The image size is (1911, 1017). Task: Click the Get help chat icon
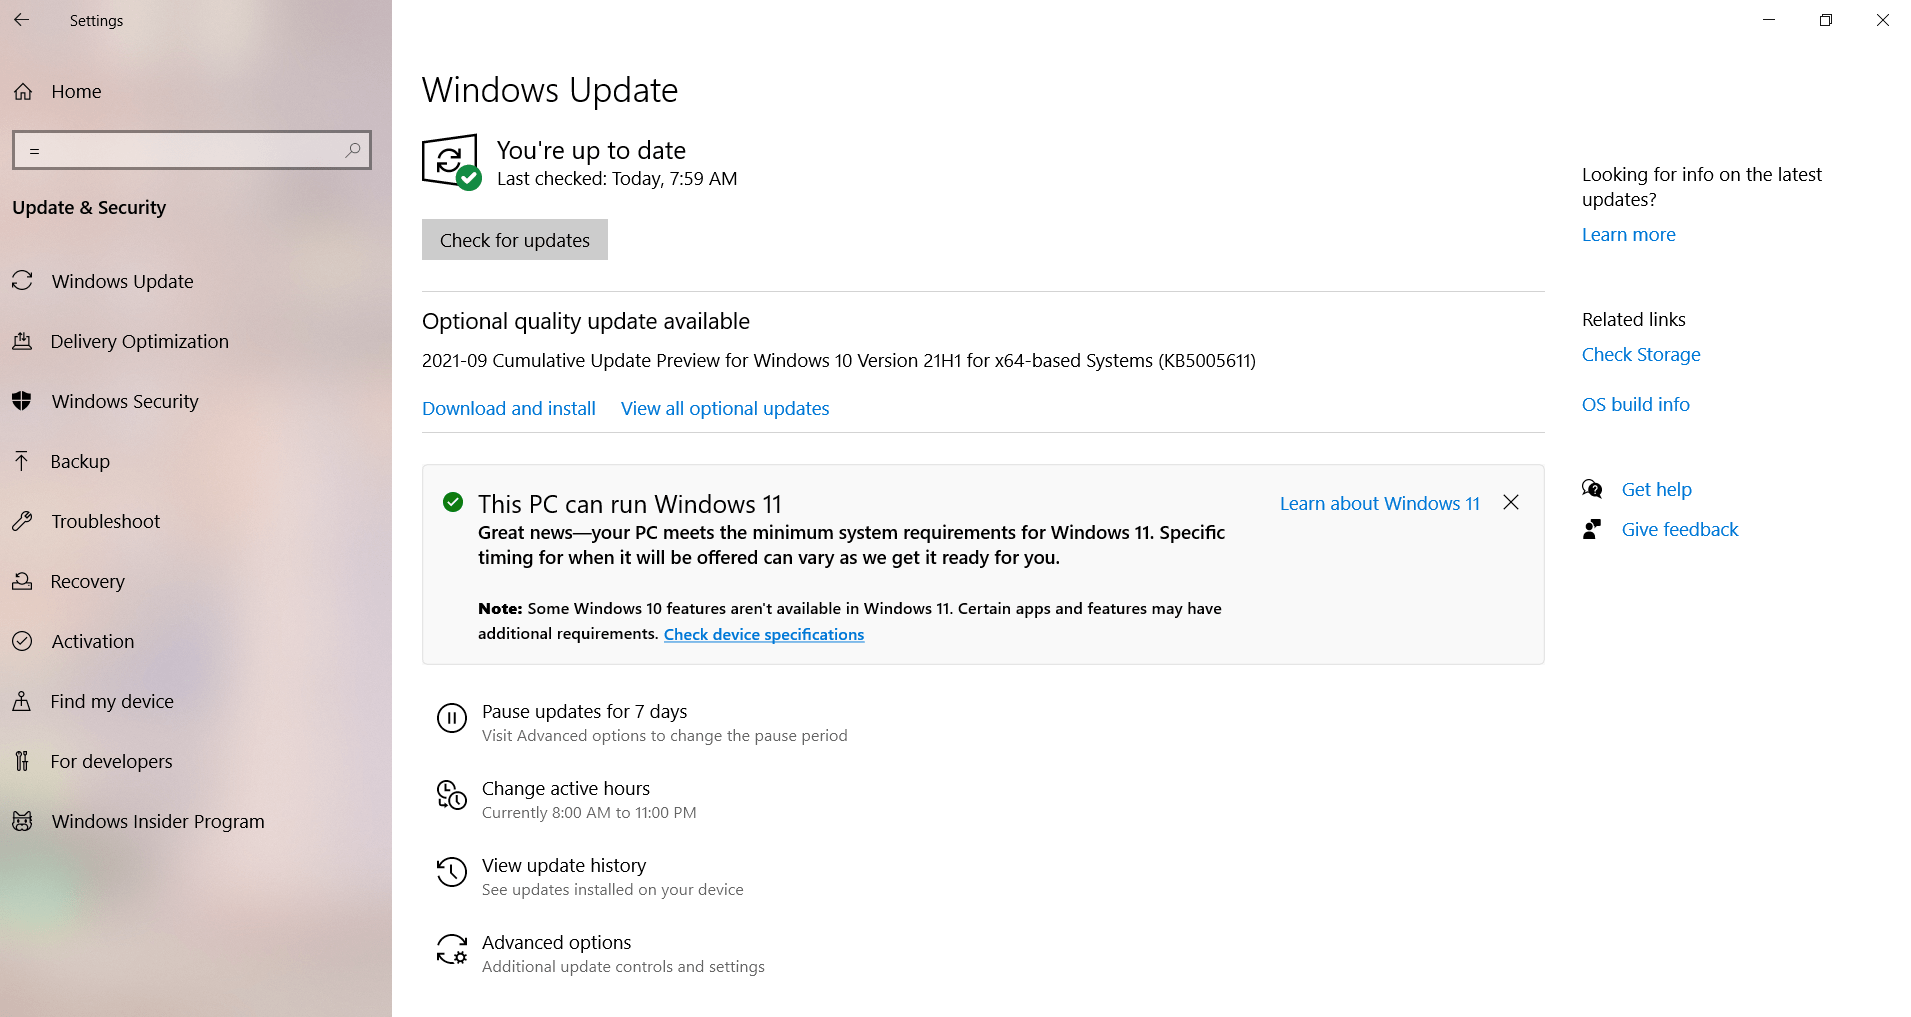point(1592,489)
